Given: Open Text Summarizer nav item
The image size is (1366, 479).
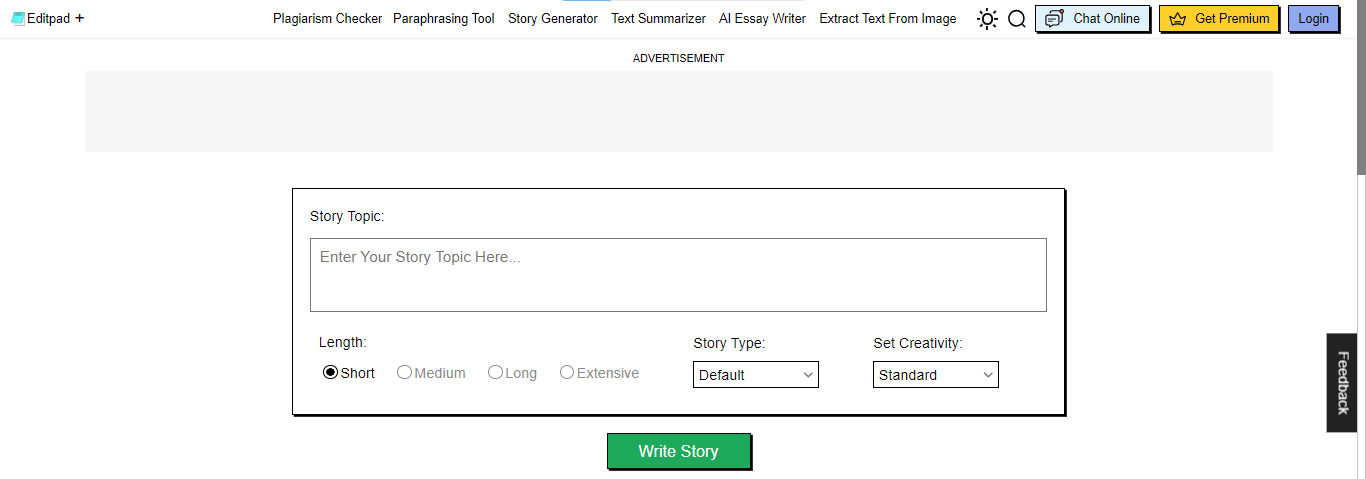Looking at the screenshot, I should tap(658, 18).
